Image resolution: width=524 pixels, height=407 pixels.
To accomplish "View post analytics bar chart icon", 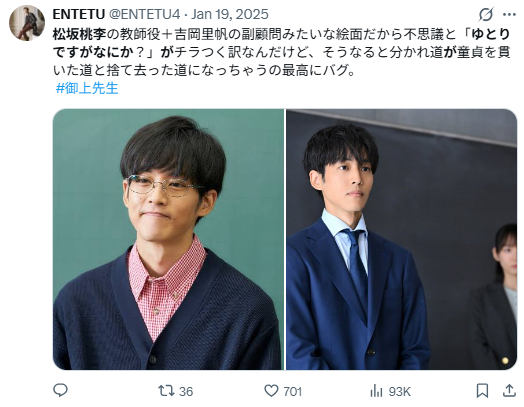I will point(376,391).
